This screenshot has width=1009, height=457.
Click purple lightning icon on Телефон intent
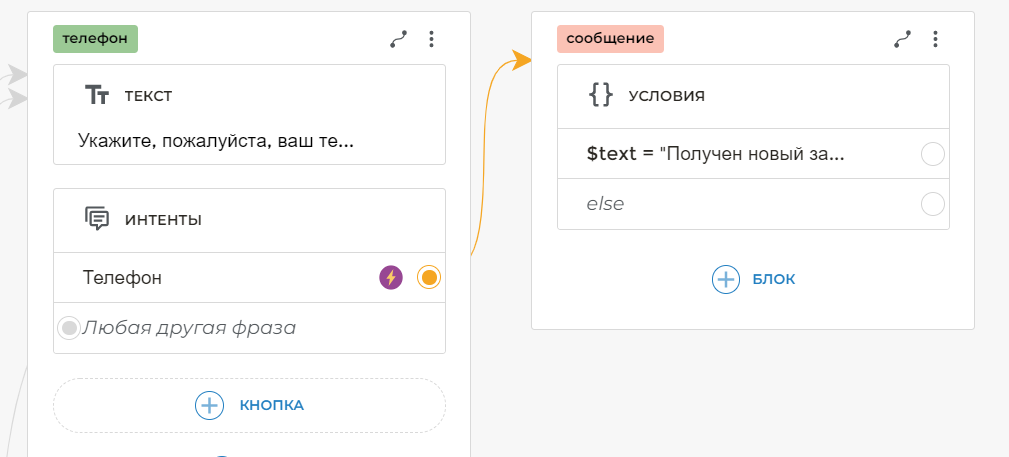(x=391, y=278)
